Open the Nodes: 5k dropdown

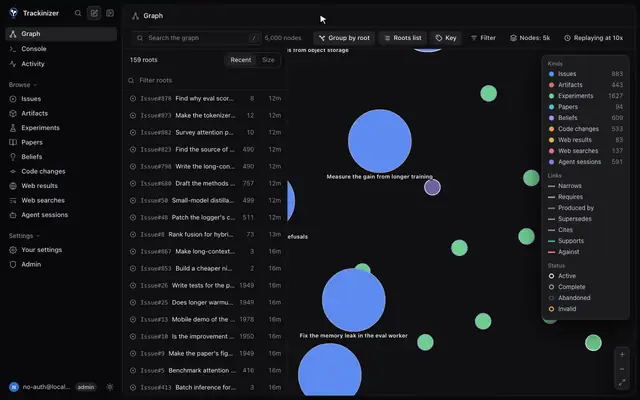pyautogui.click(x=530, y=38)
